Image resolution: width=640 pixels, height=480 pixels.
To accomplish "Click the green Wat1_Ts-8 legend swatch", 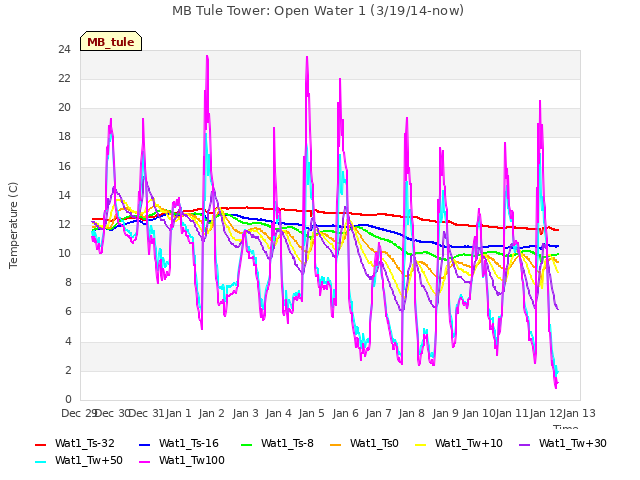I will [247, 444].
